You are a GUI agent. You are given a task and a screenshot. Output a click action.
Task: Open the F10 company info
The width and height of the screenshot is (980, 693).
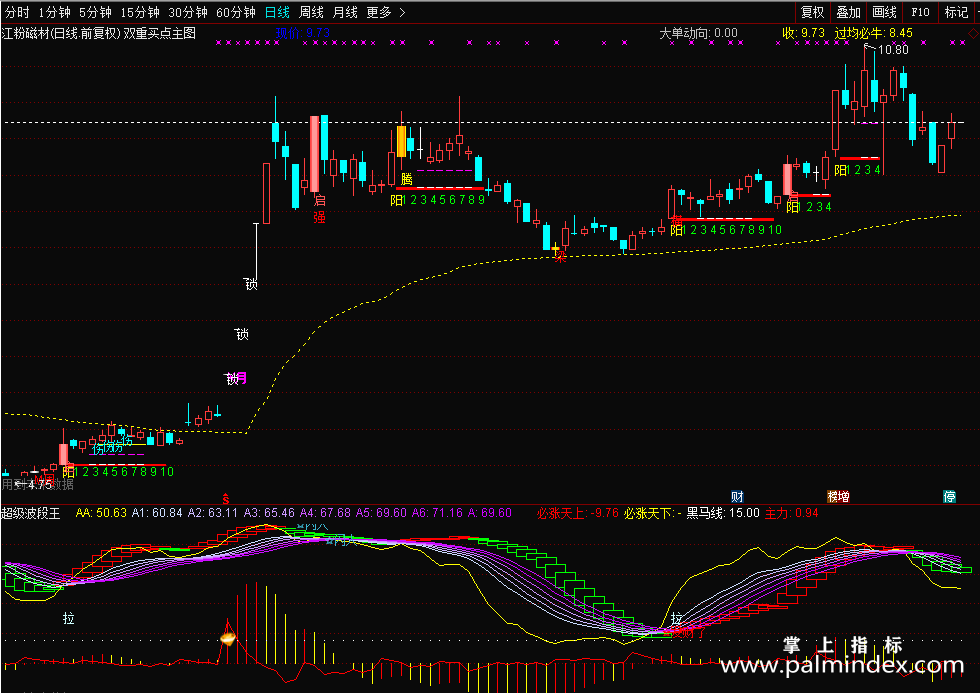click(921, 12)
